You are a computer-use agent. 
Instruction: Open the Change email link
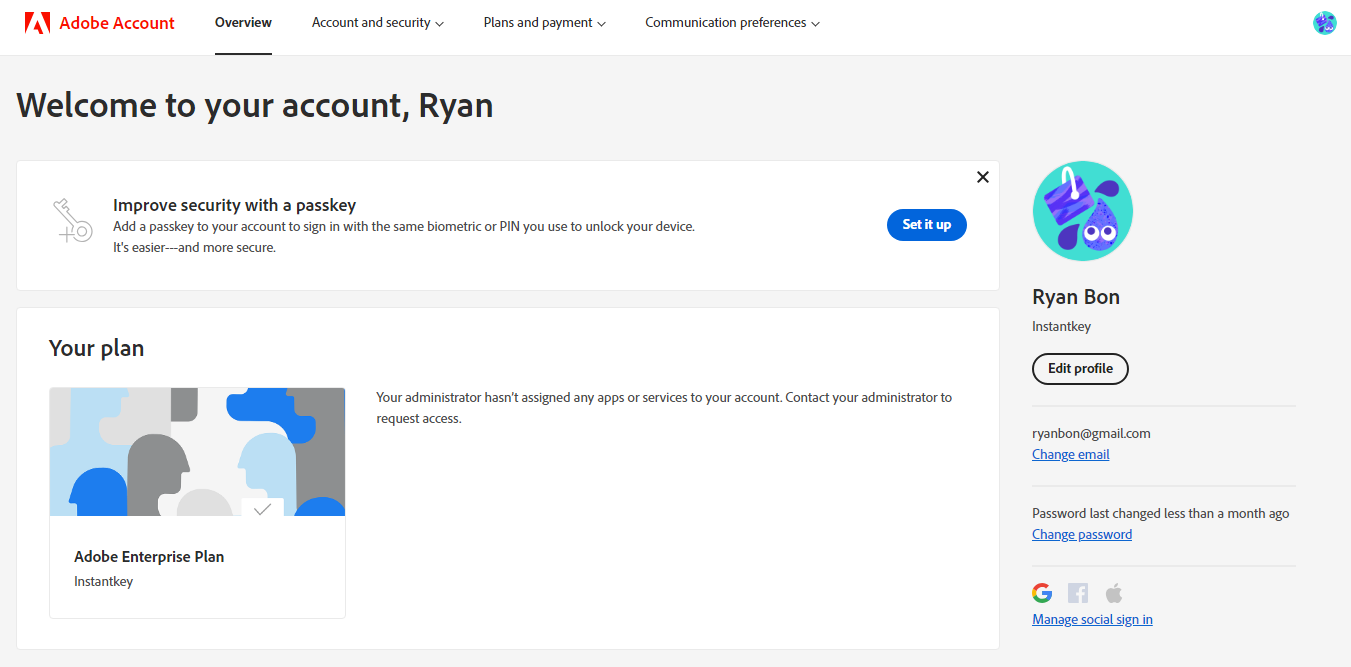click(x=1070, y=455)
